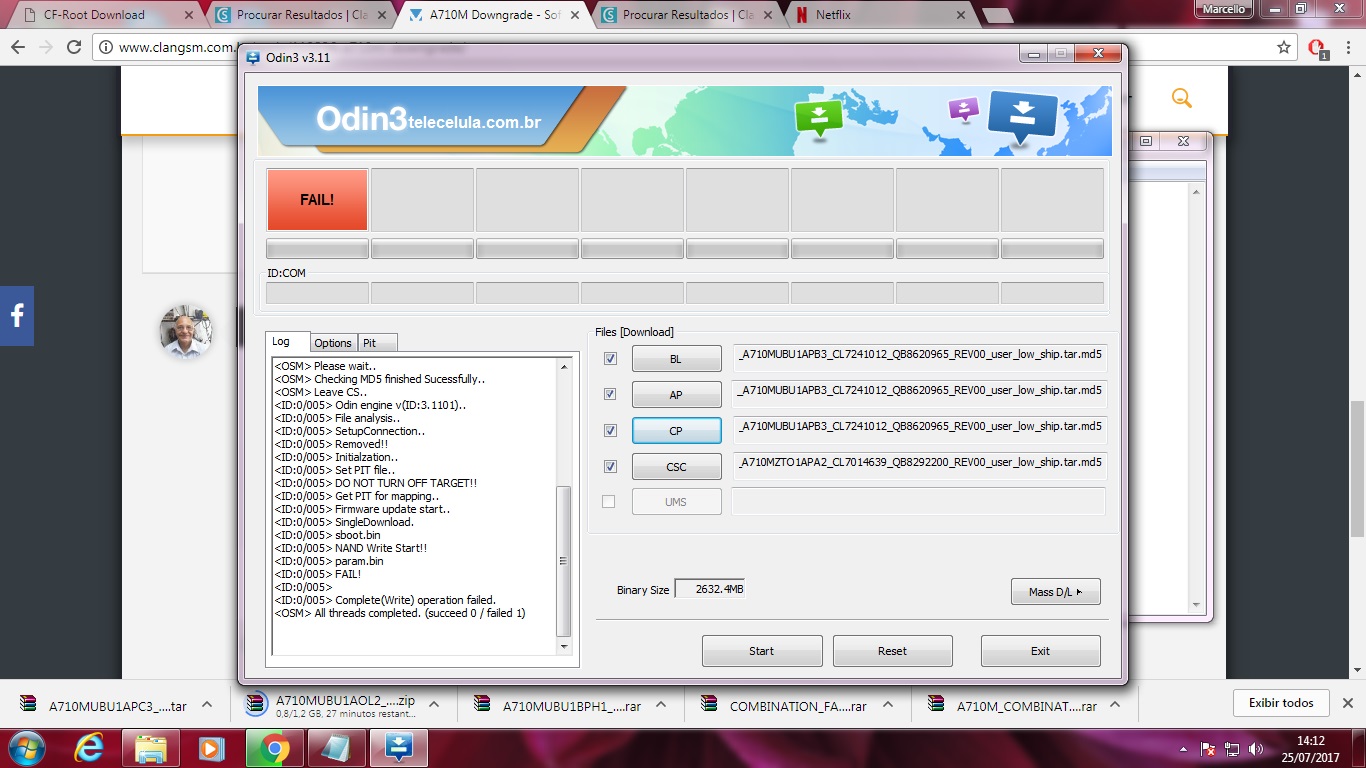Click the user avatar photo on the webpage
The image size is (1366, 768).
point(186,331)
